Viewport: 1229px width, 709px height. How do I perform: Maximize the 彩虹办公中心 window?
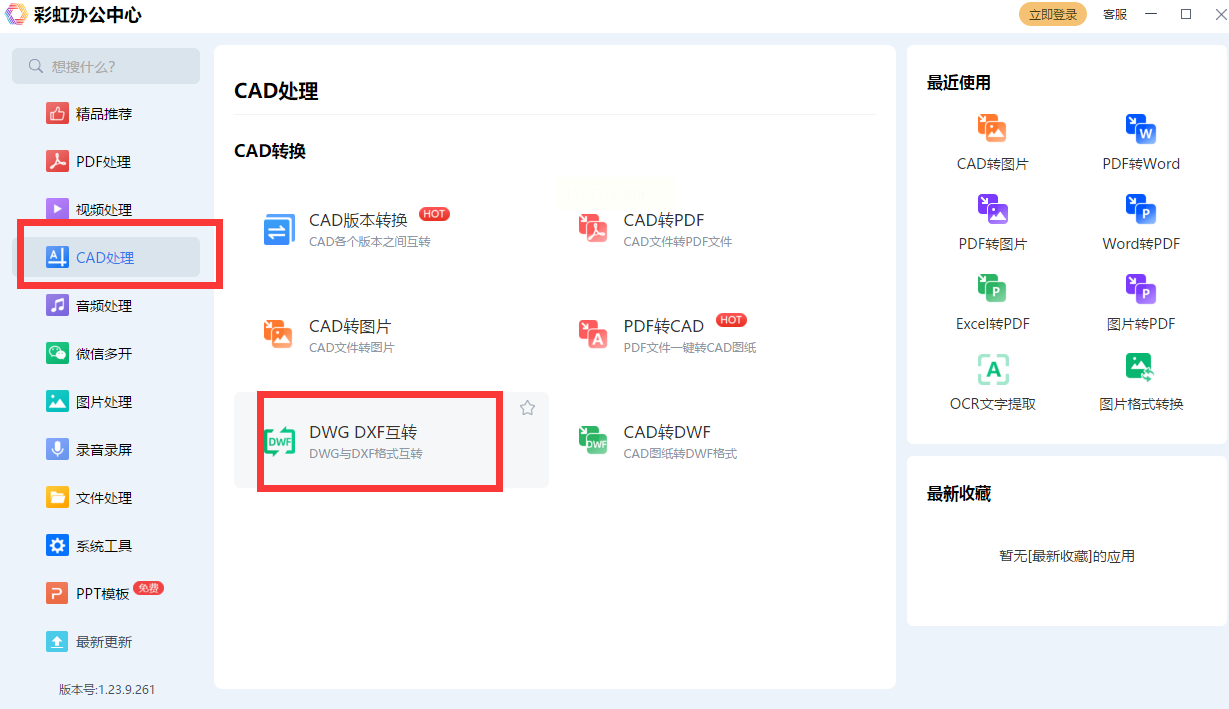(x=1186, y=14)
